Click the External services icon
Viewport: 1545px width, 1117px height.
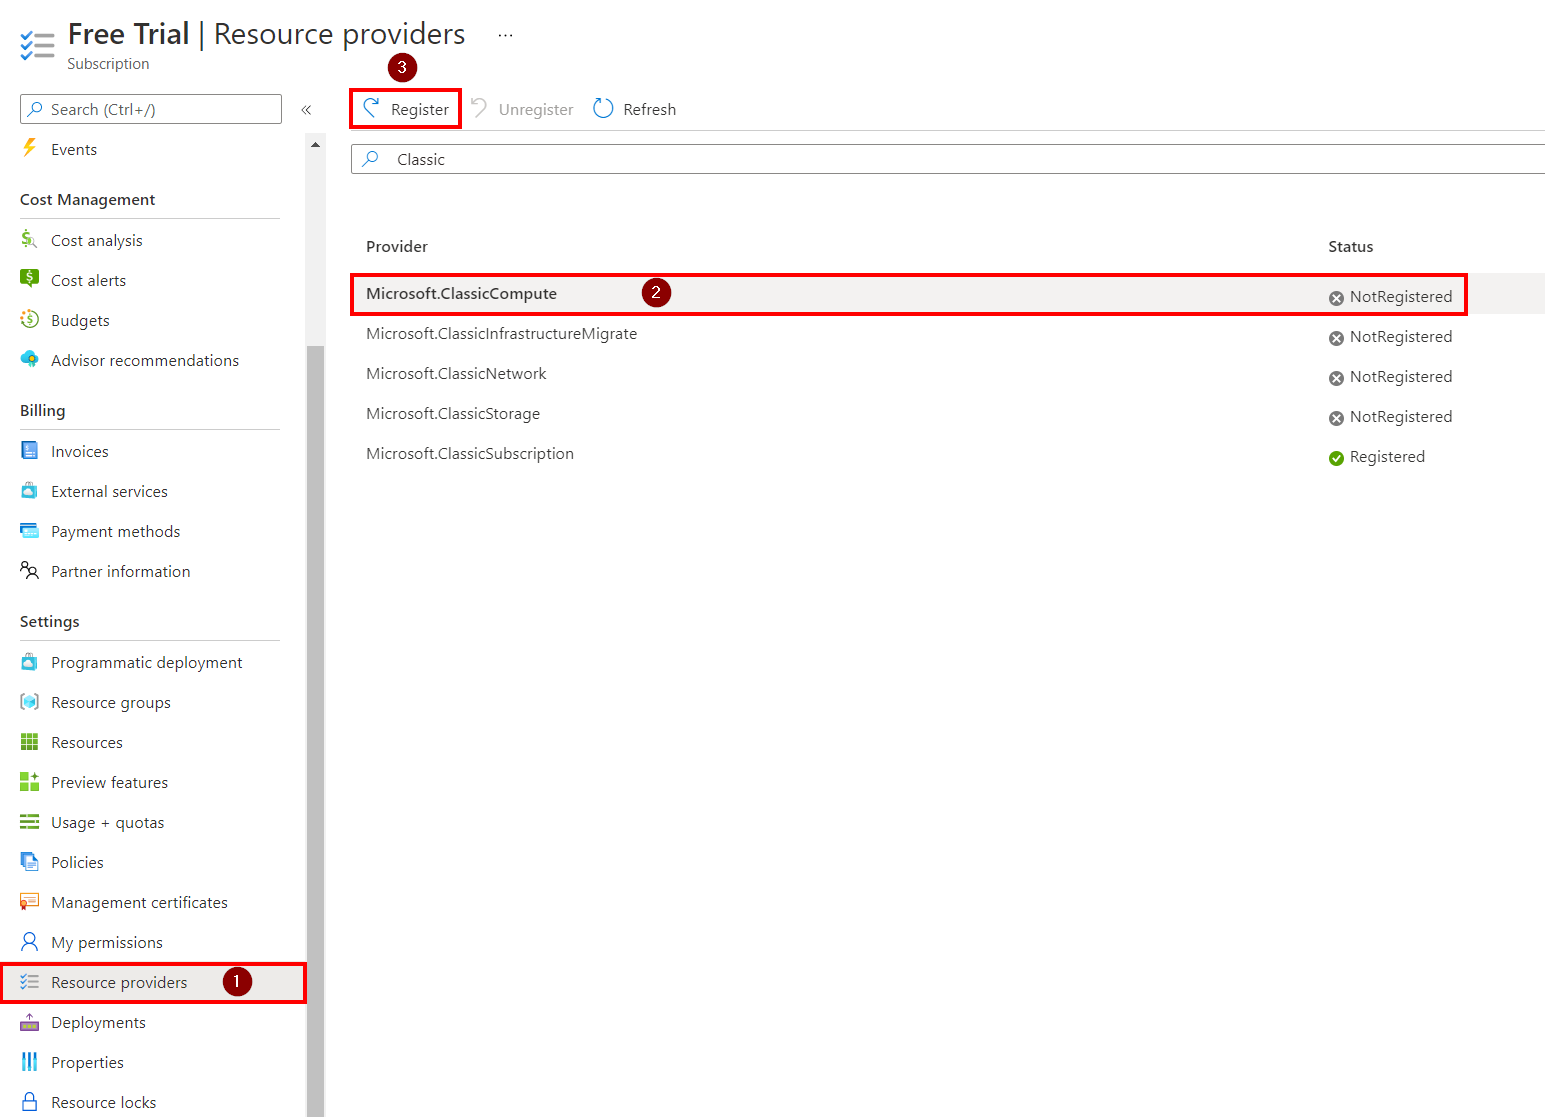29,490
